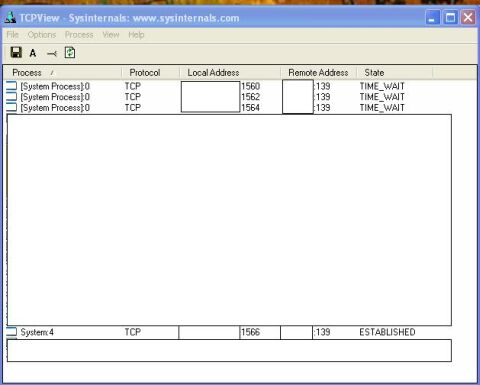
Task: Click the icon beside System:4
Action: (x=12, y=332)
